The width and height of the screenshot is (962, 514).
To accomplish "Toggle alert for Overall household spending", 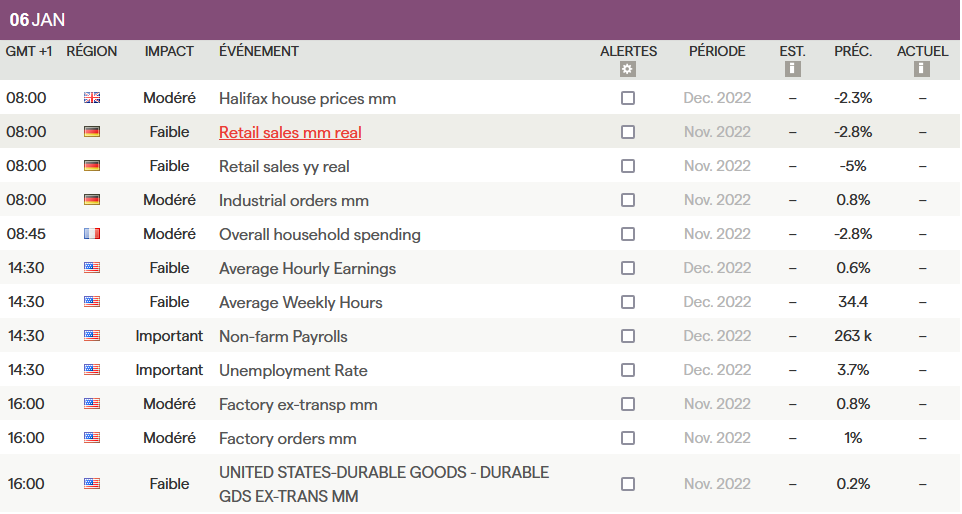I will (x=628, y=234).
